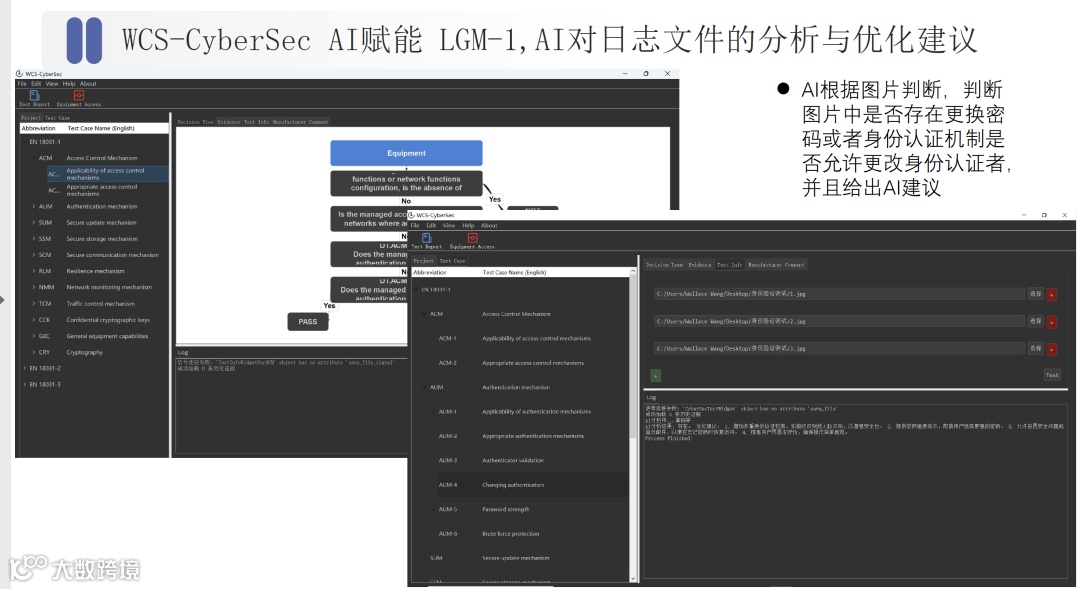Expand CCK node in back window tree
The image size is (1080, 589).
34,320
